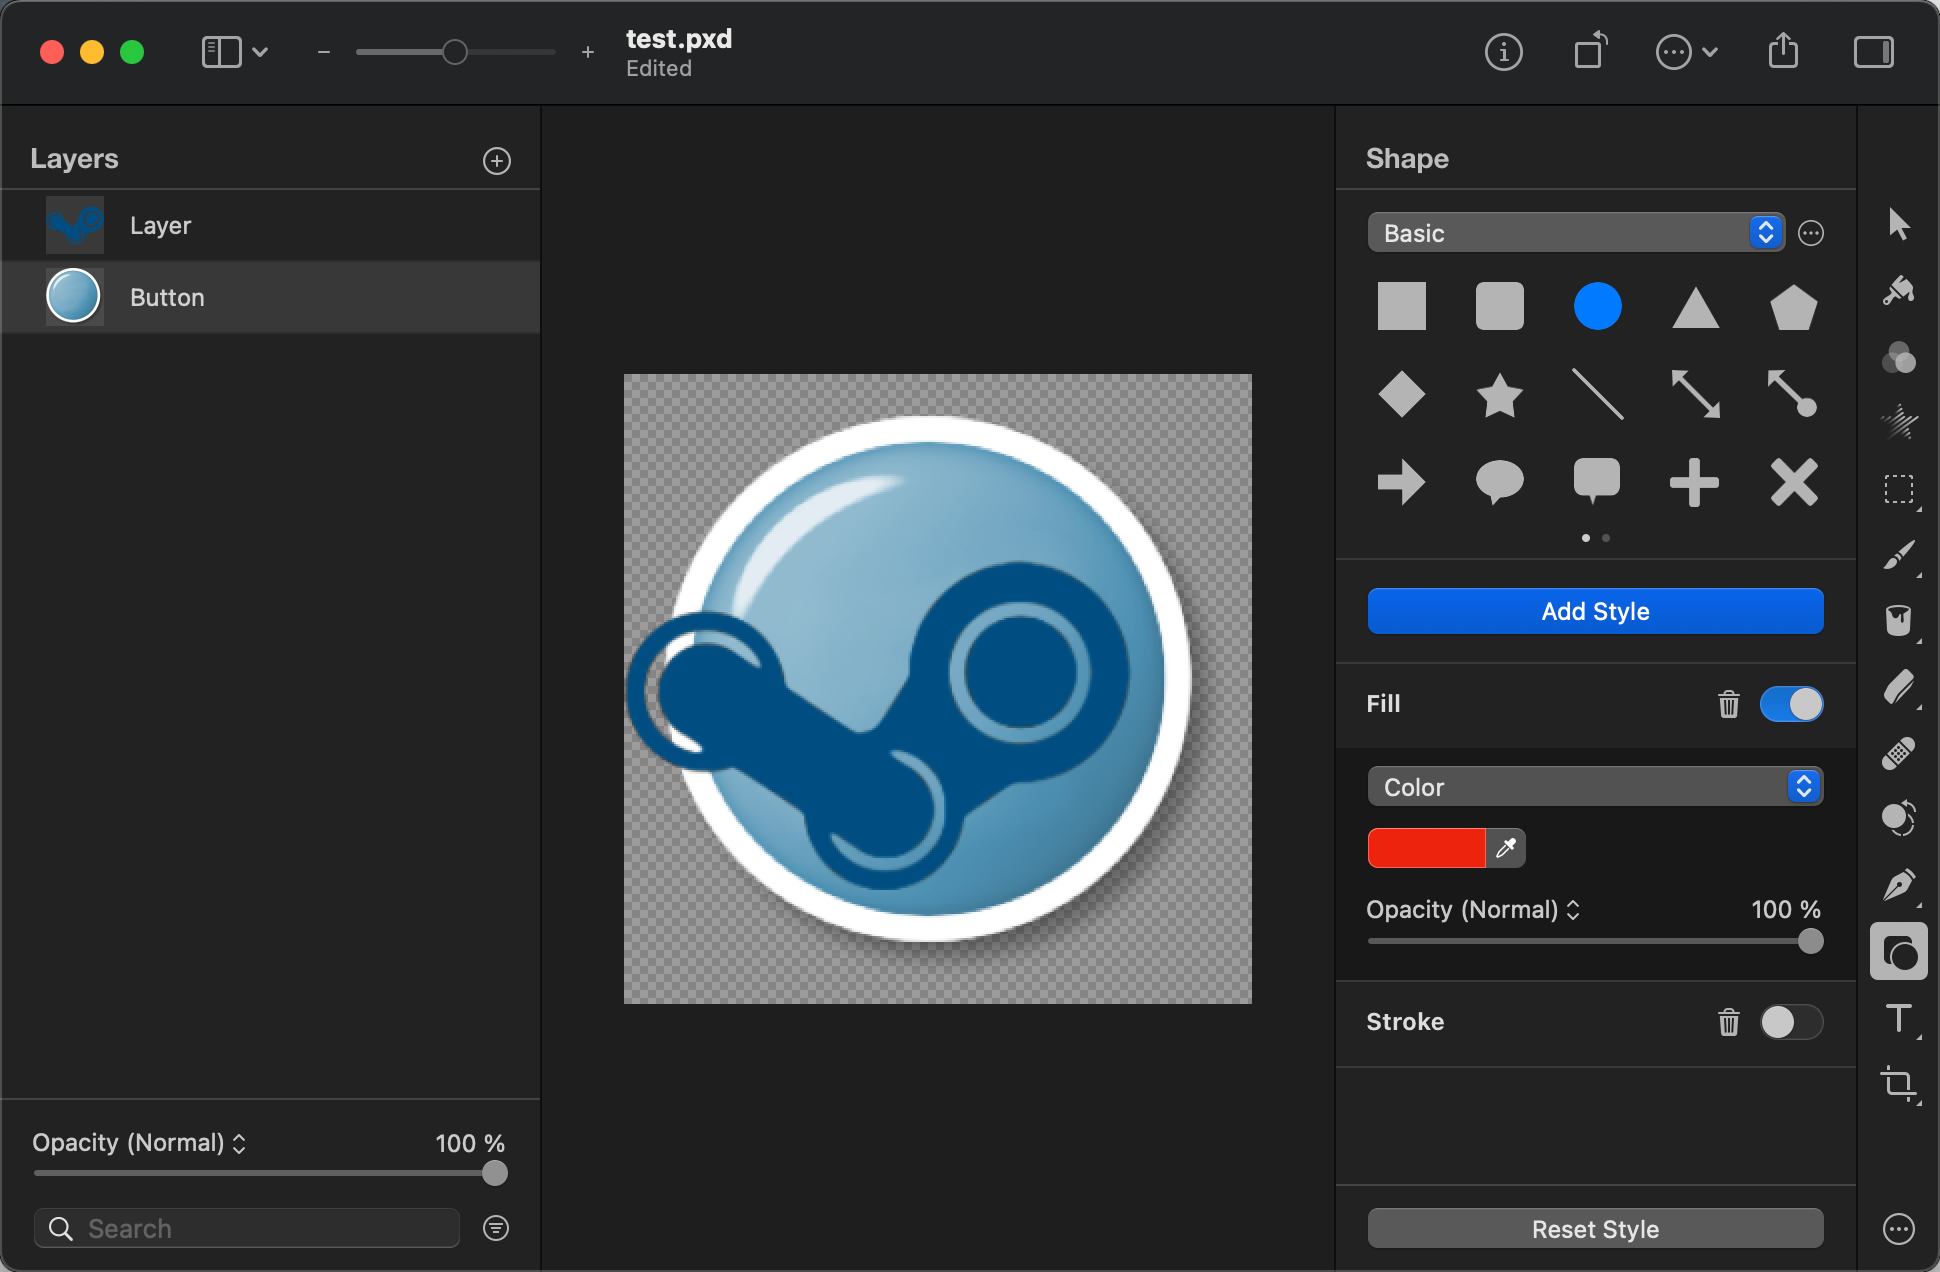Open shape collection options ellipsis
Image resolution: width=1940 pixels, height=1272 pixels.
(x=1811, y=233)
